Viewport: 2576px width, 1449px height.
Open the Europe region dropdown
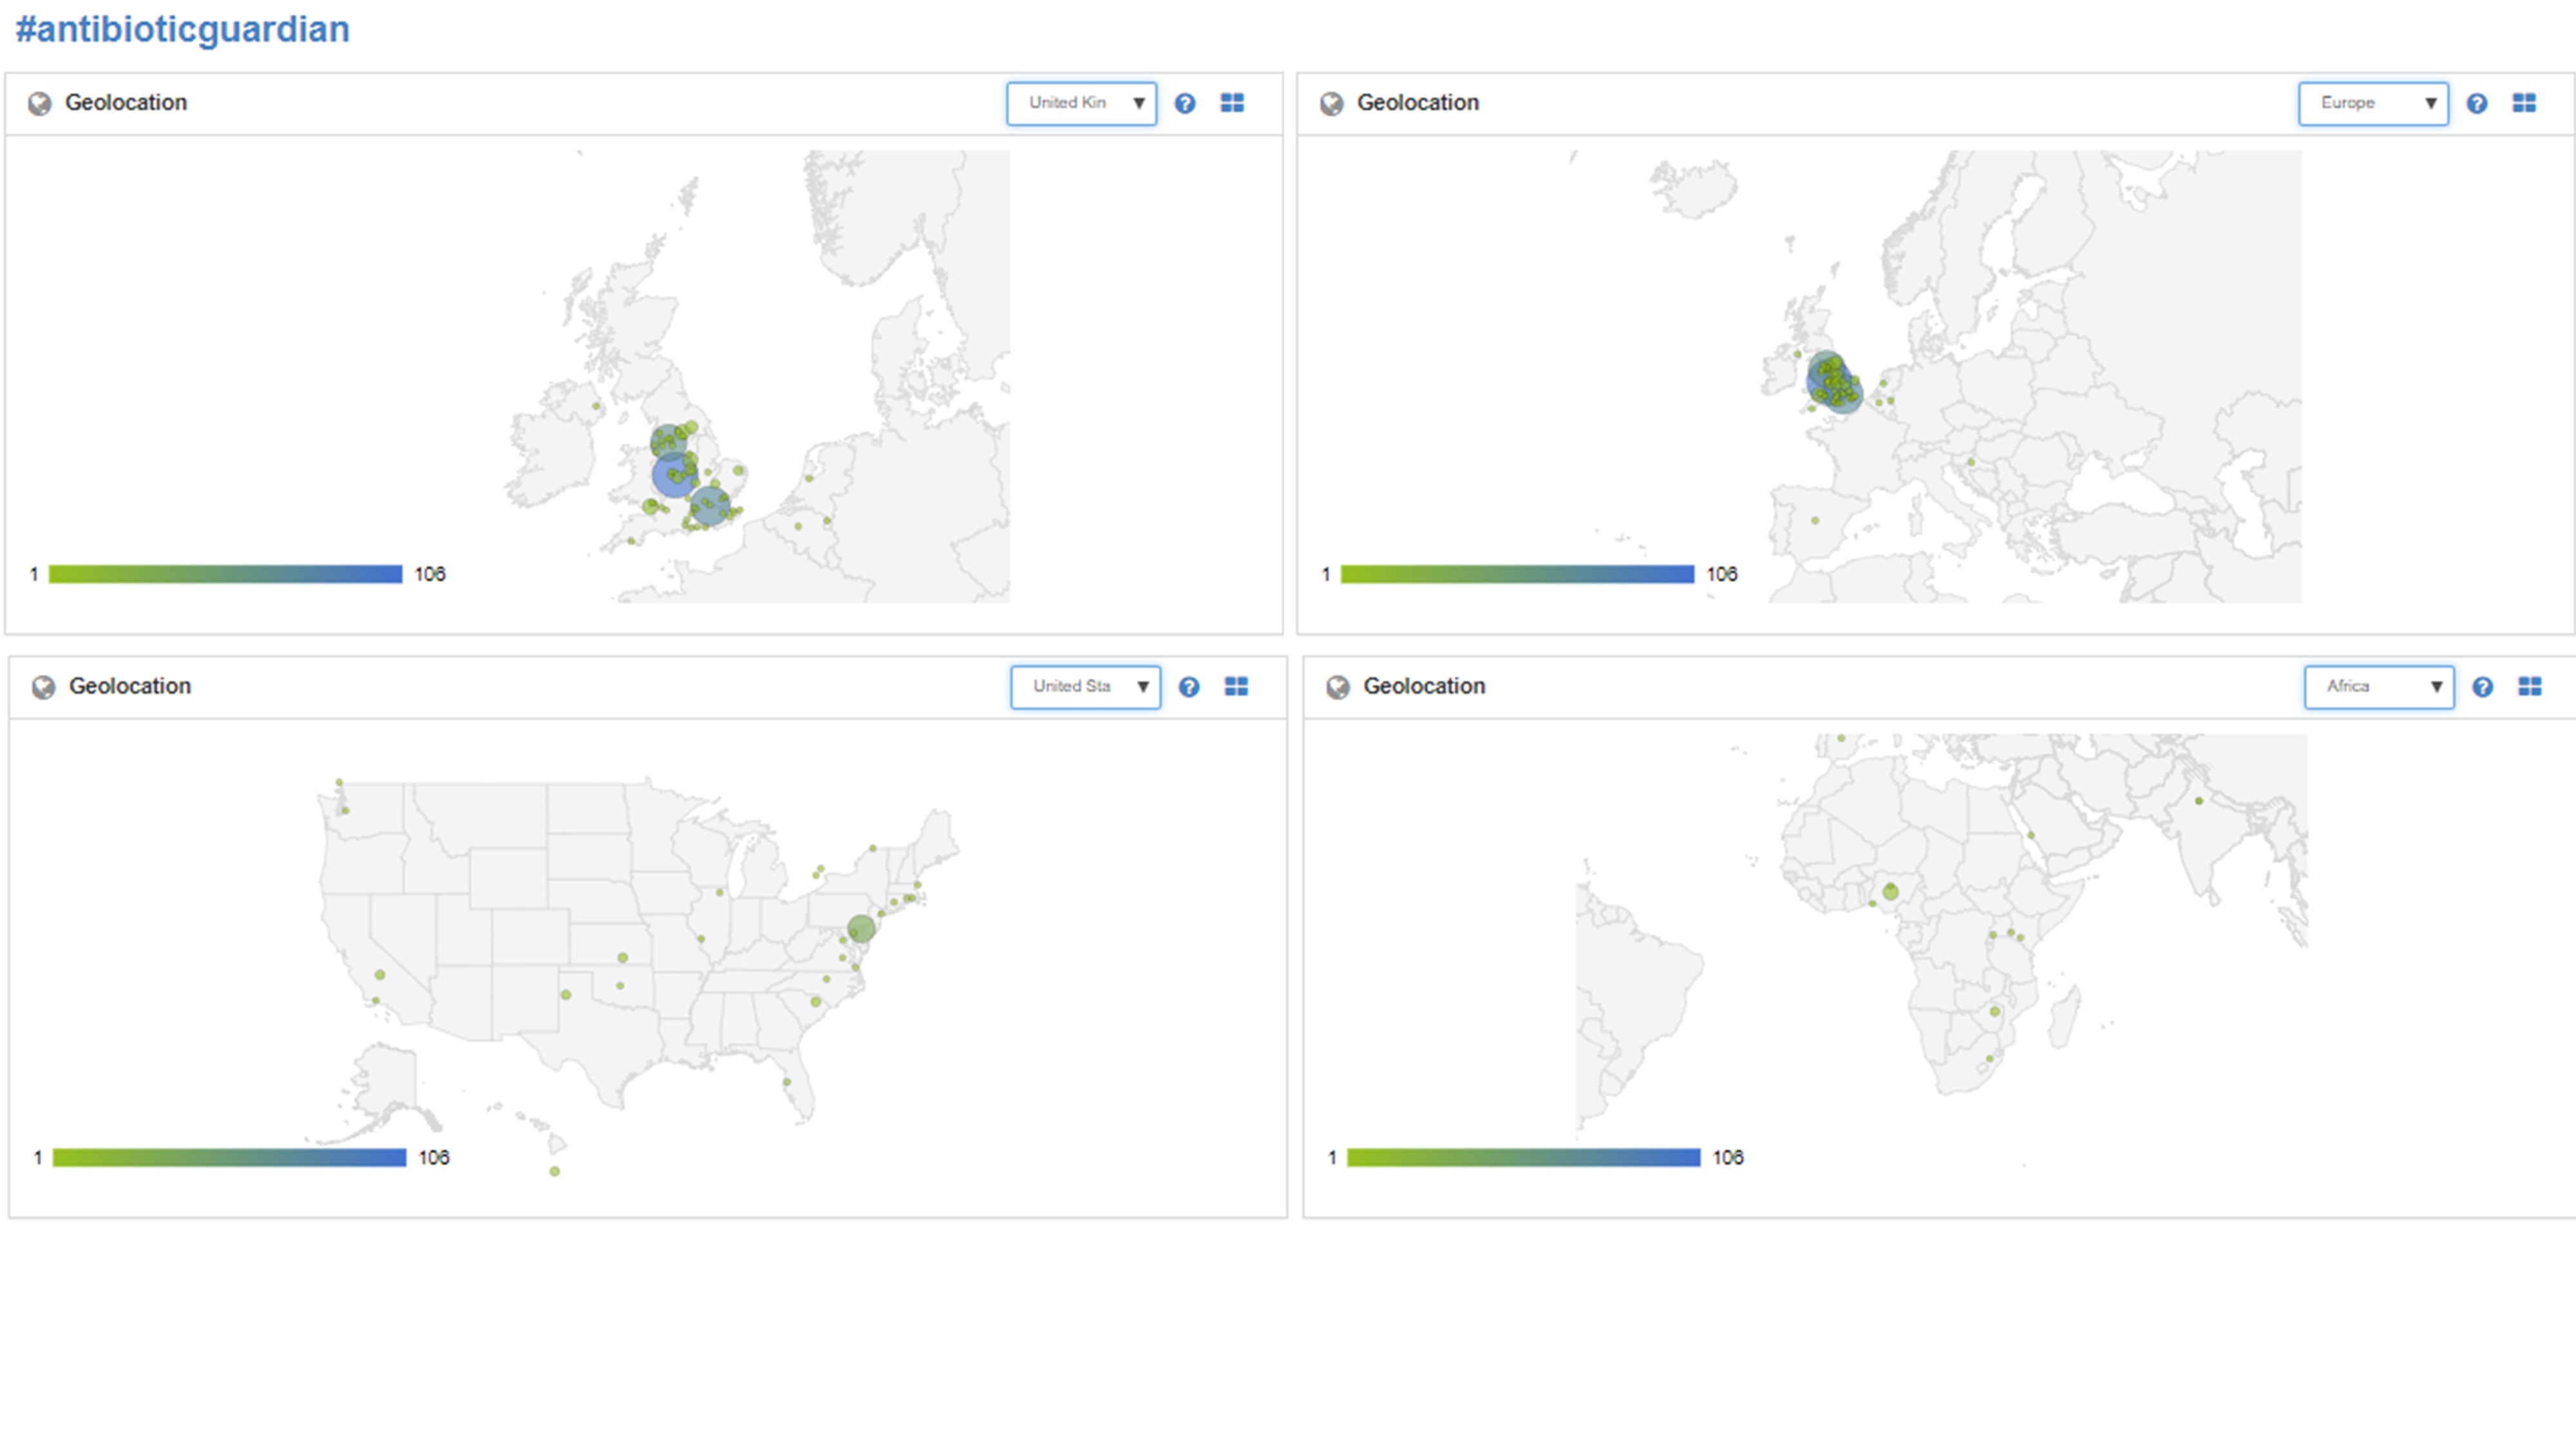tap(2373, 103)
